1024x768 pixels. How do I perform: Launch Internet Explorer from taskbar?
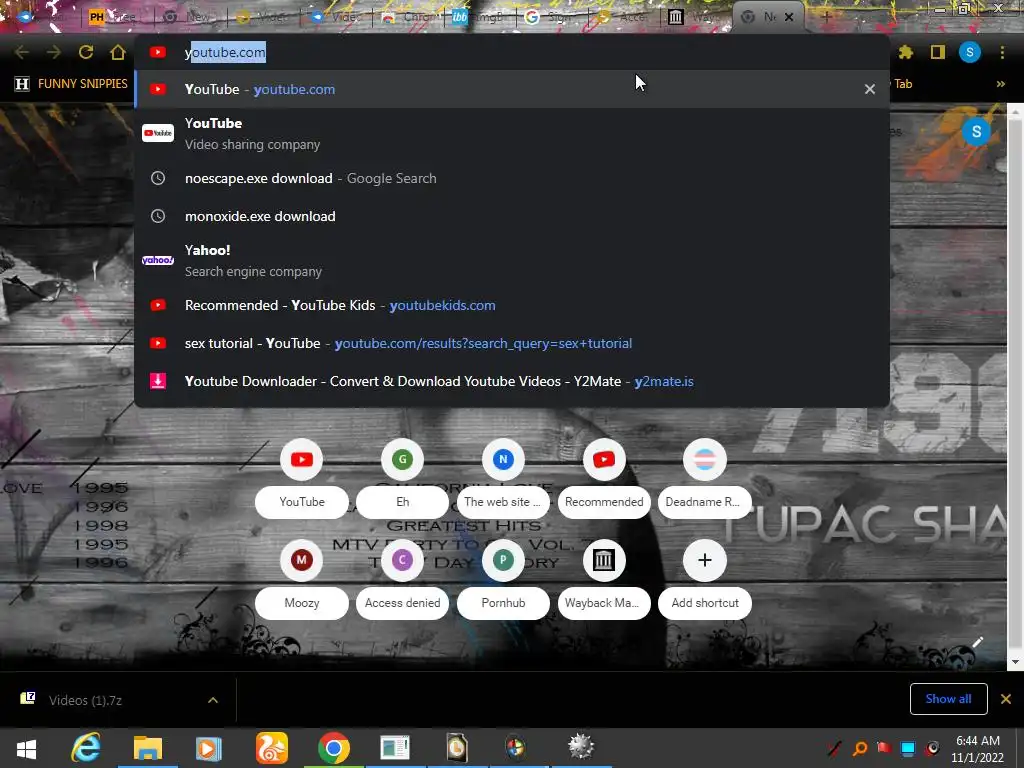coord(86,748)
